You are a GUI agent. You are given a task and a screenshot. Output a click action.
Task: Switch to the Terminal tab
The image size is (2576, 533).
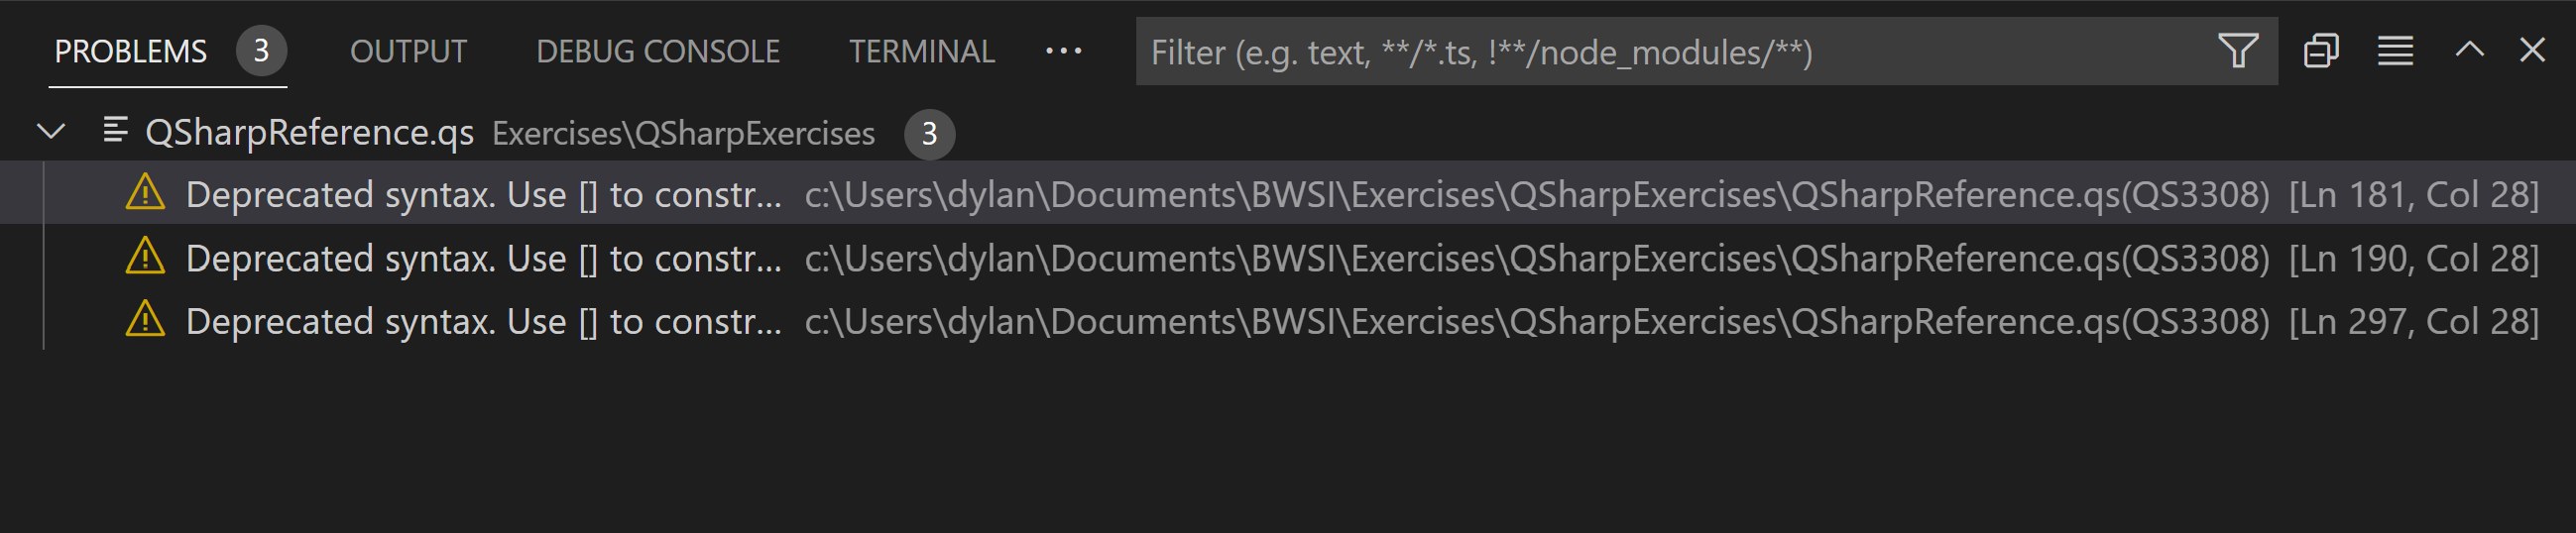click(x=921, y=51)
